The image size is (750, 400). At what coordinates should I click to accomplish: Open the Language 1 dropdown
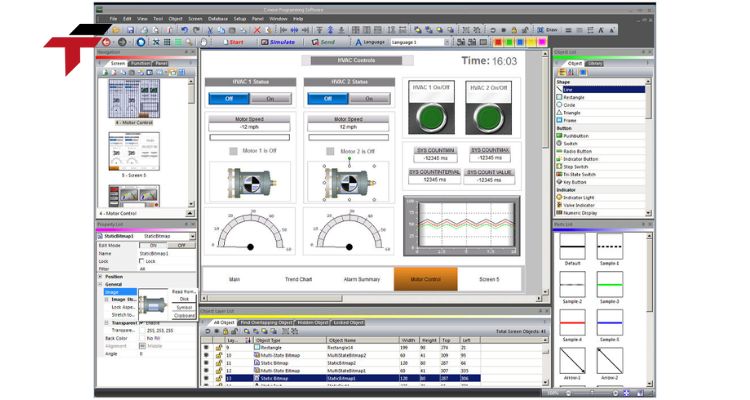[447, 42]
